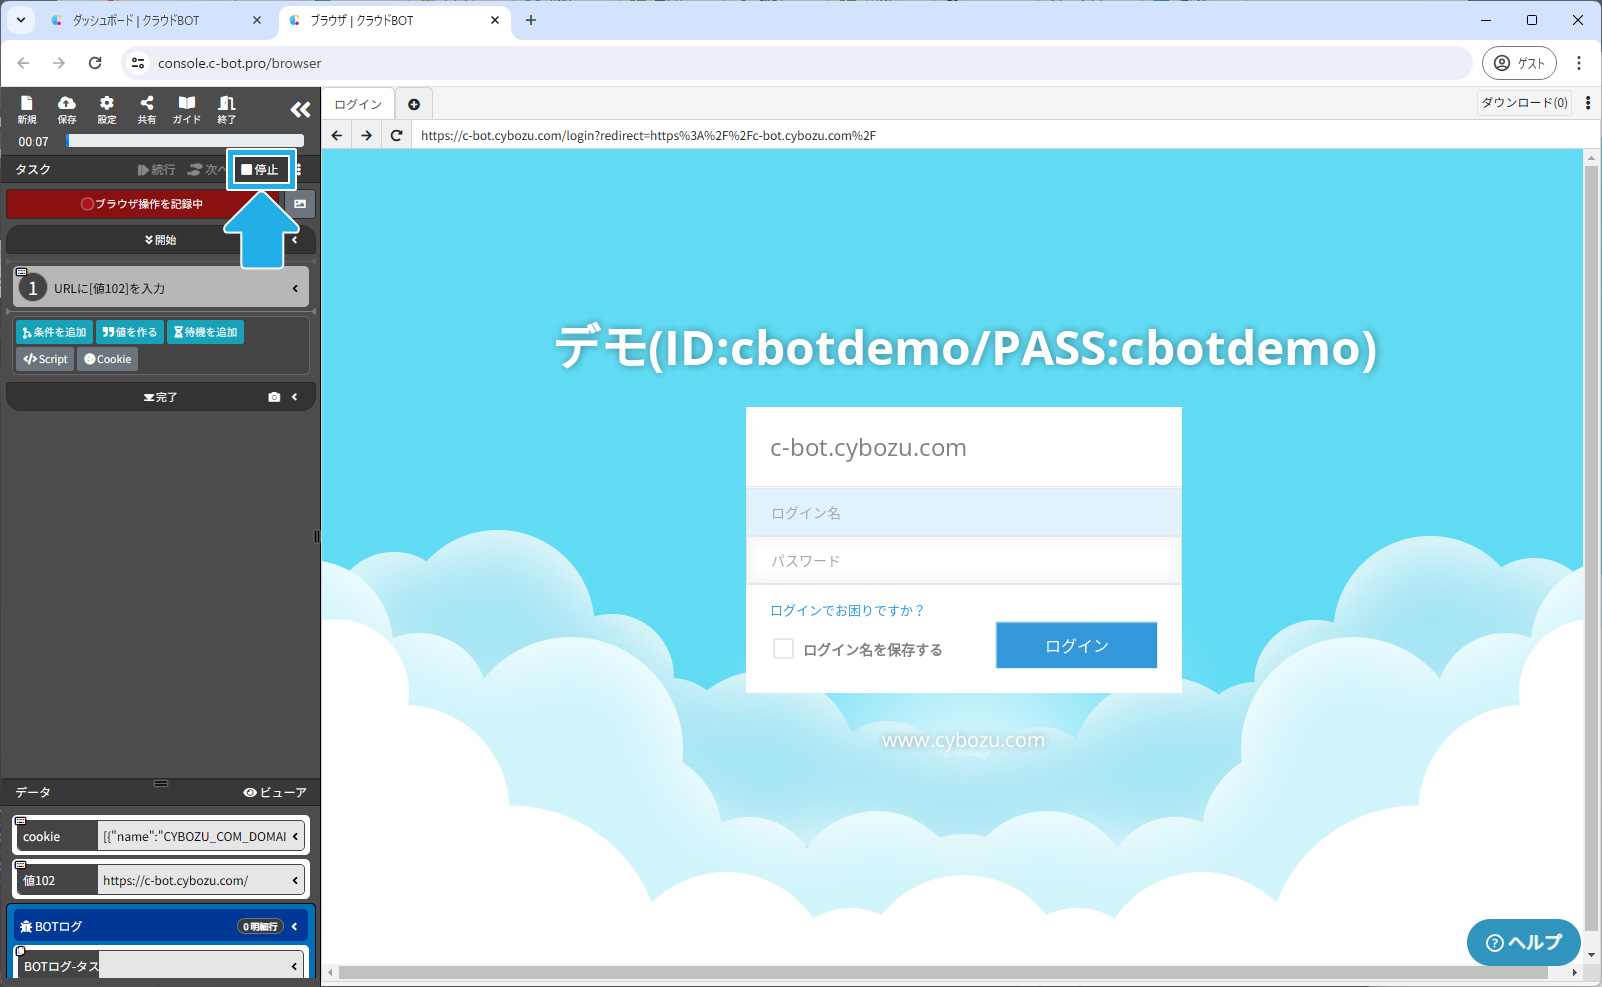Viewport: 1602px width, 987px height.
Task: Click the 保存 cloud save icon
Action: point(66,109)
